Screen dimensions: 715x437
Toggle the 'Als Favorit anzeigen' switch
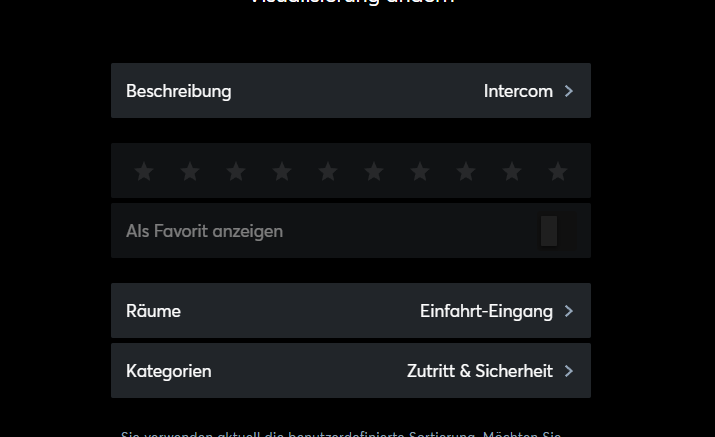click(x=556, y=231)
